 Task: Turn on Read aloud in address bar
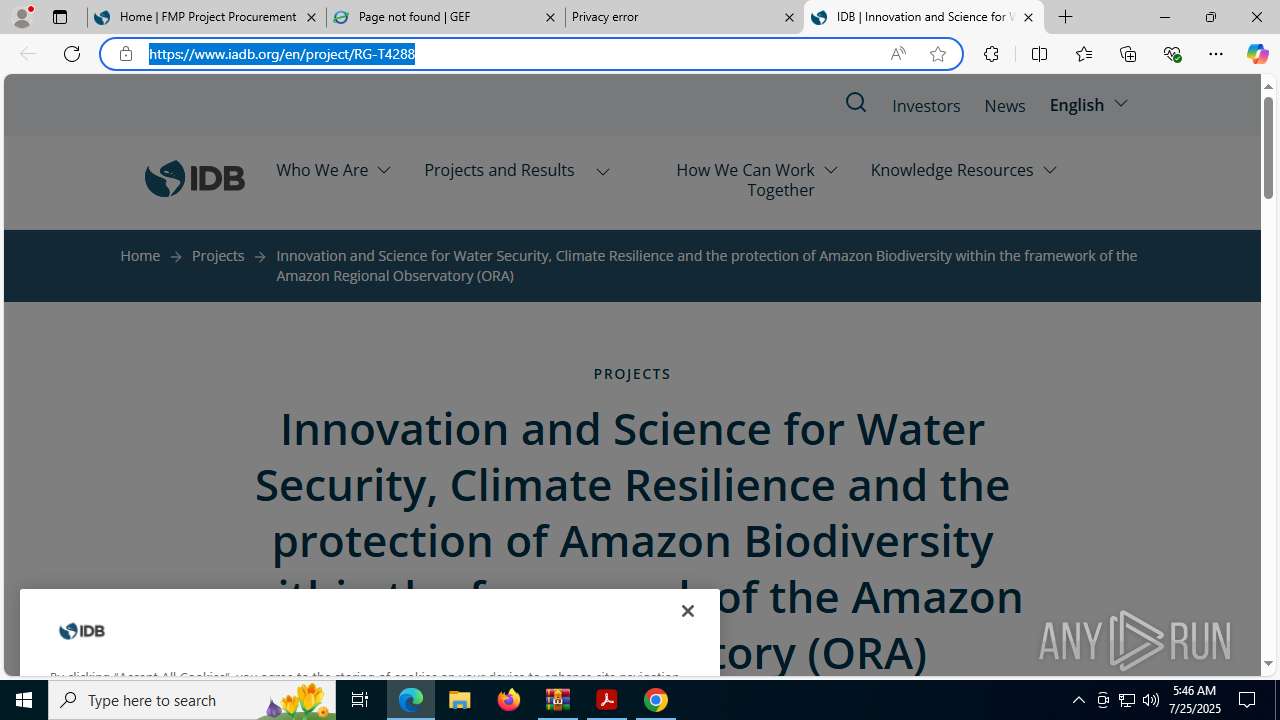pyautogui.click(x=898, y=54)
